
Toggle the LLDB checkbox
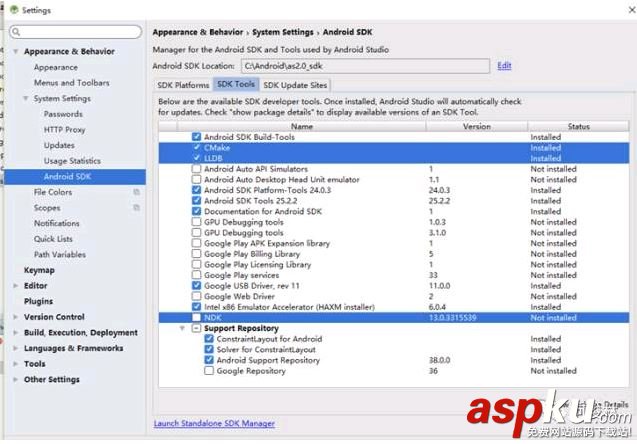click(197, 158)
